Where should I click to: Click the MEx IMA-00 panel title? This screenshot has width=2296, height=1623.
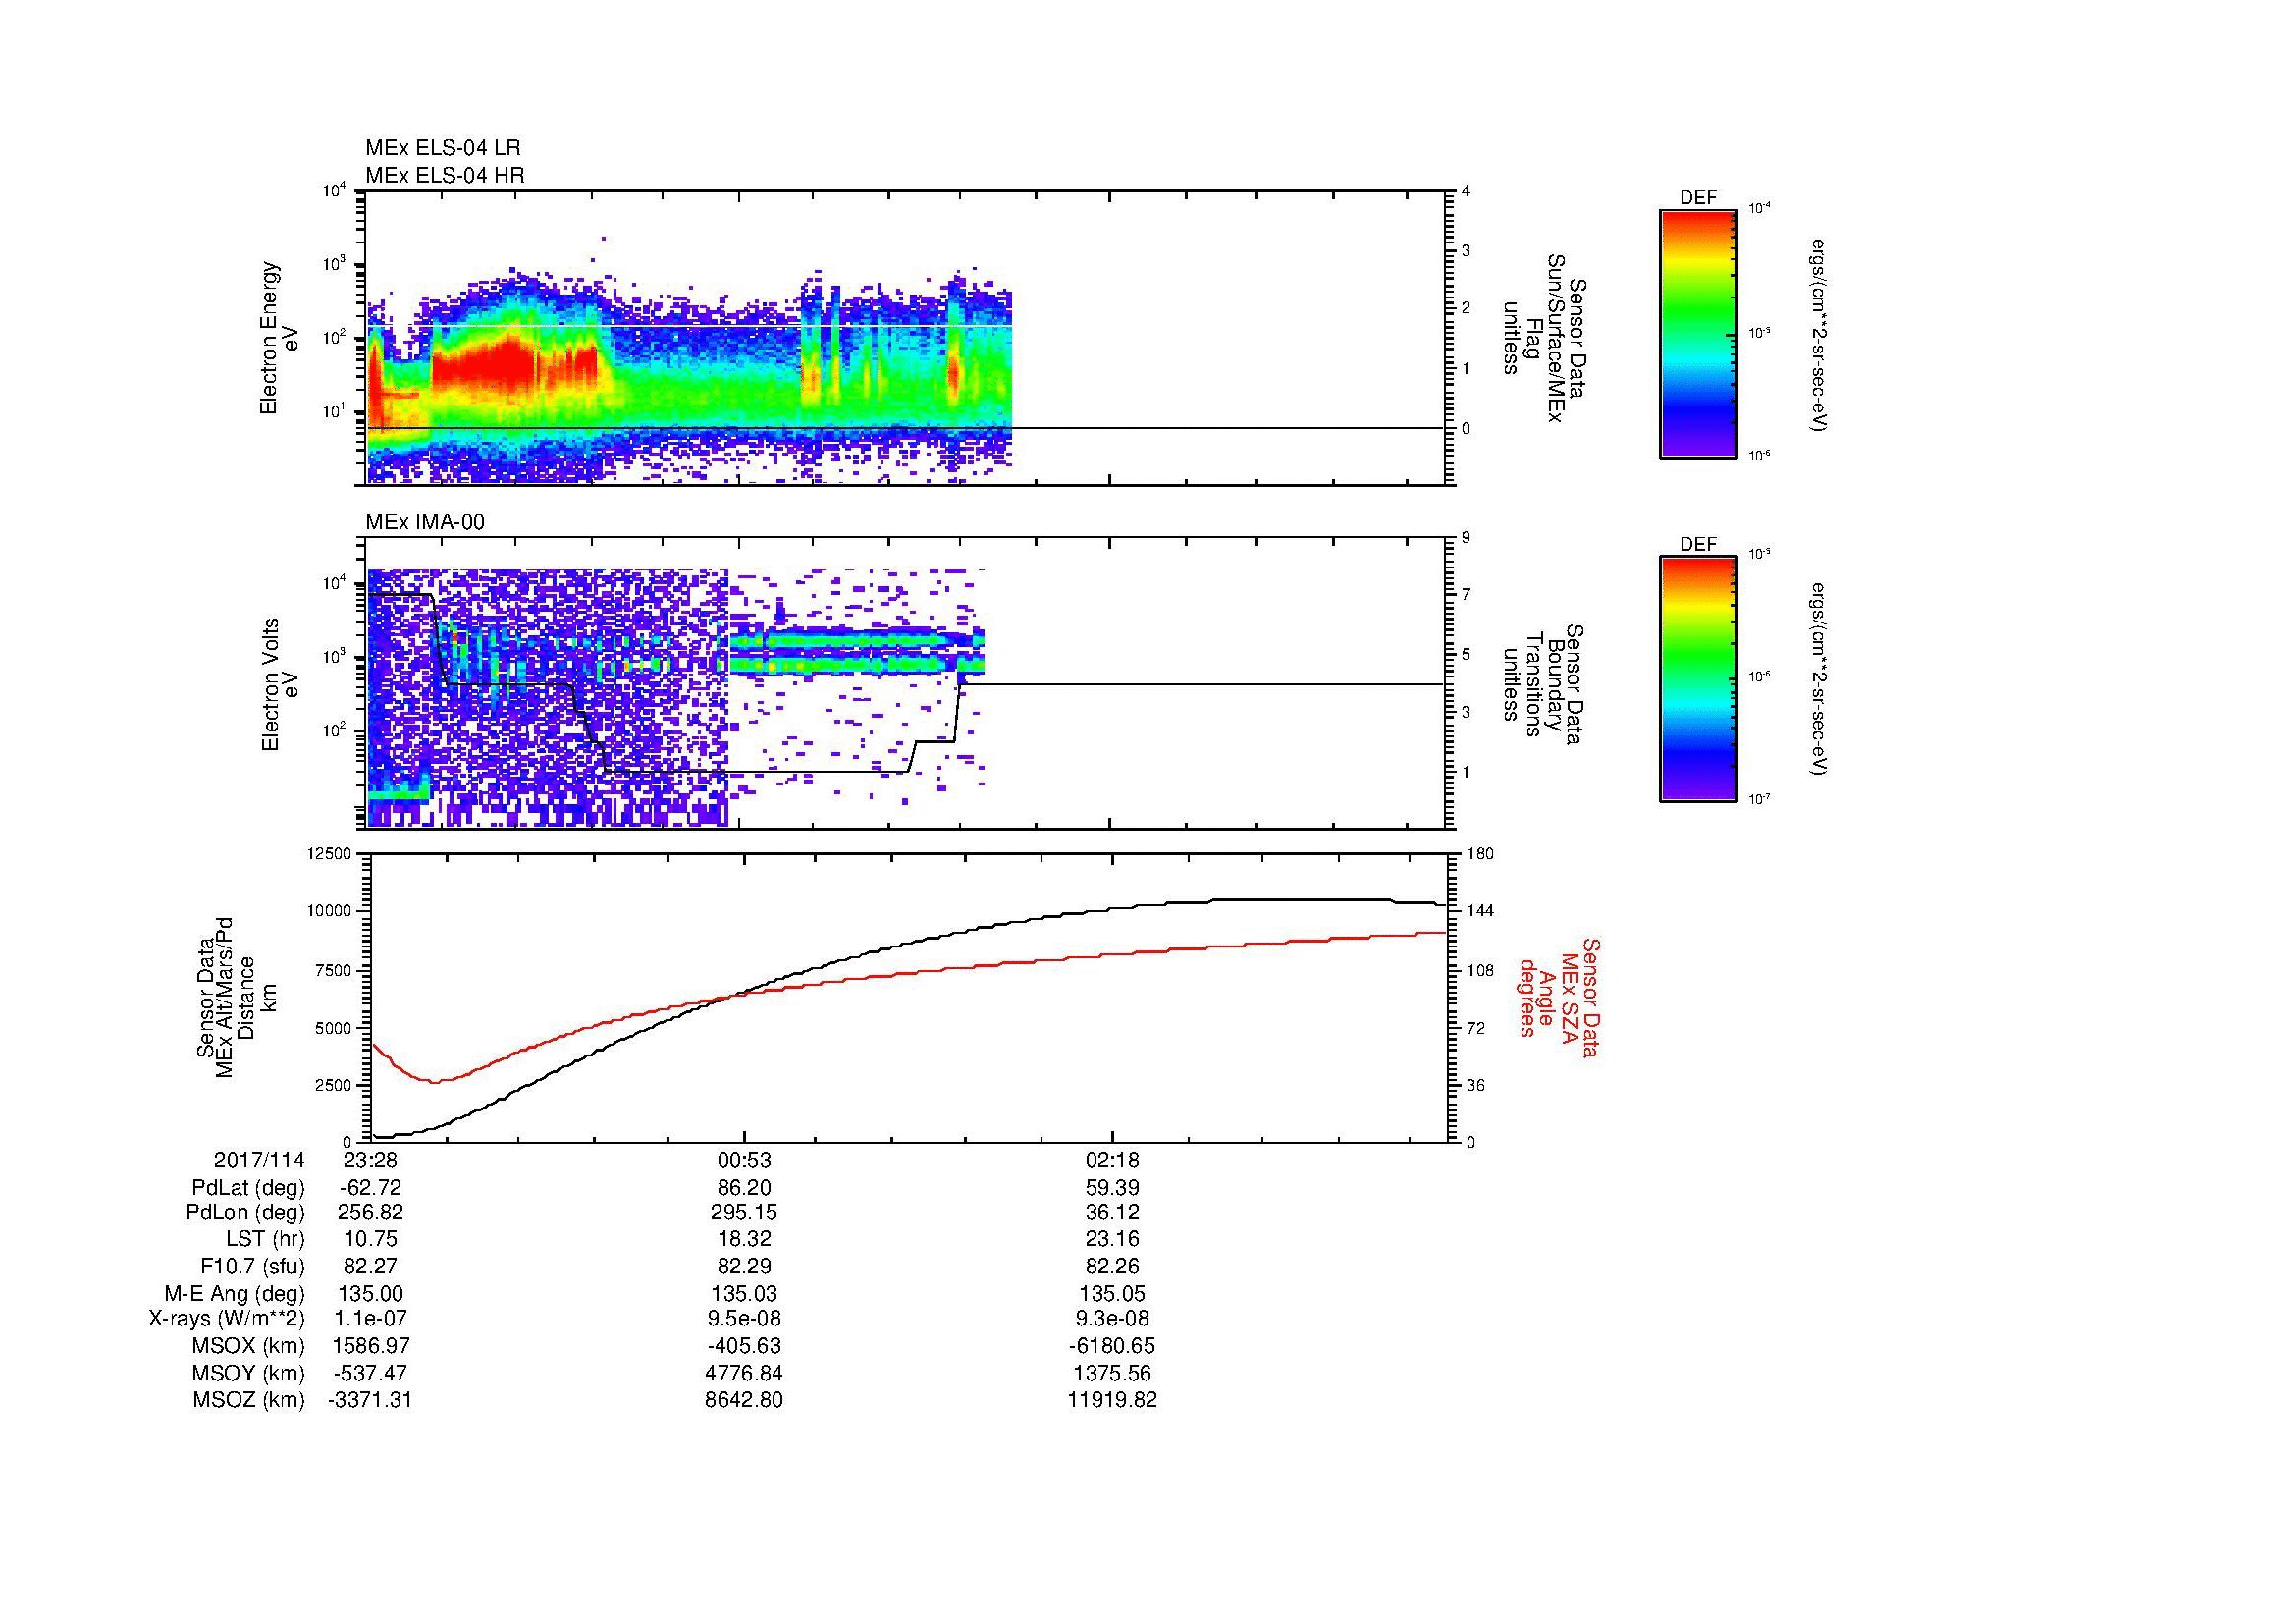(x=425, y=521)
